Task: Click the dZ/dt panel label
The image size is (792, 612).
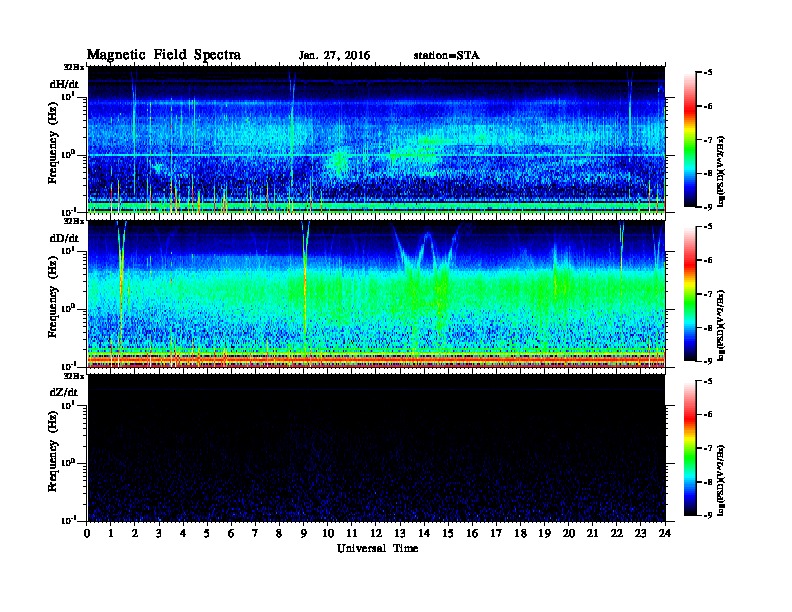Action: pyautogui.click(x=64, y=392)
